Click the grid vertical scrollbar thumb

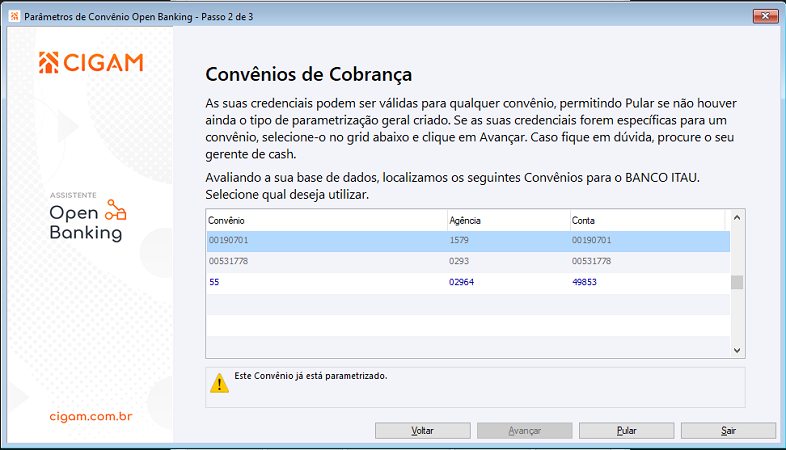(737, 282)
